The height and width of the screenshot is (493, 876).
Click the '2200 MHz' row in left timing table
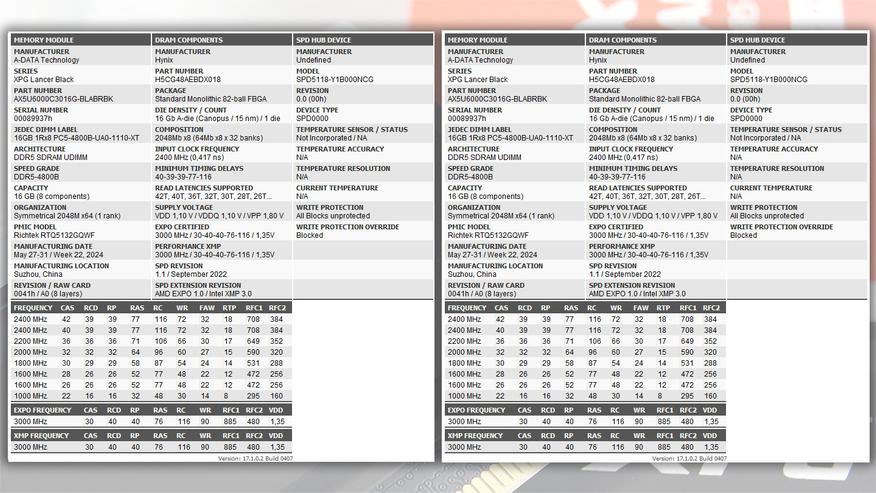point(151,341)
